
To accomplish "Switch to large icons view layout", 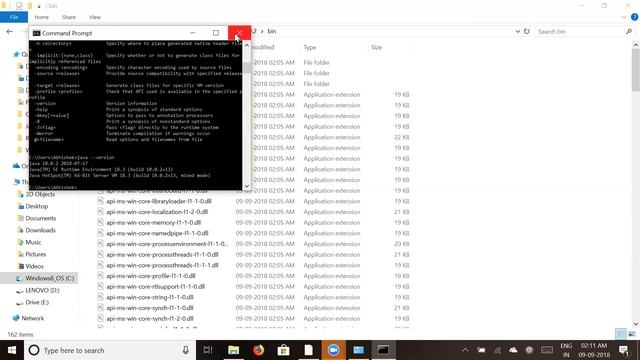I will click(x=632, y=334).
